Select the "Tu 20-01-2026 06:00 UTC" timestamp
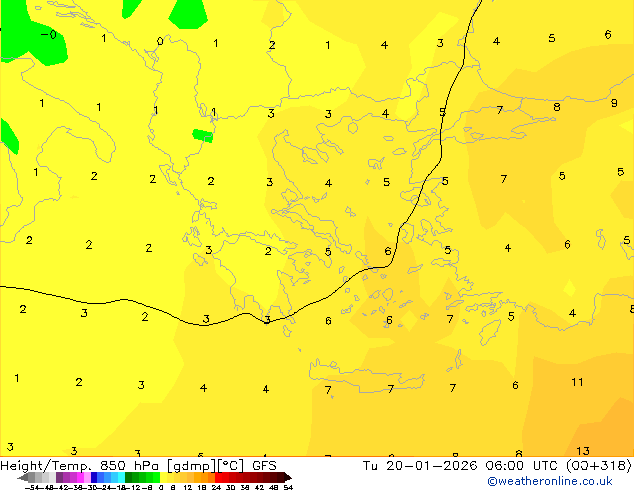This screenshot has height=490, width=634. tap(461, 466)
